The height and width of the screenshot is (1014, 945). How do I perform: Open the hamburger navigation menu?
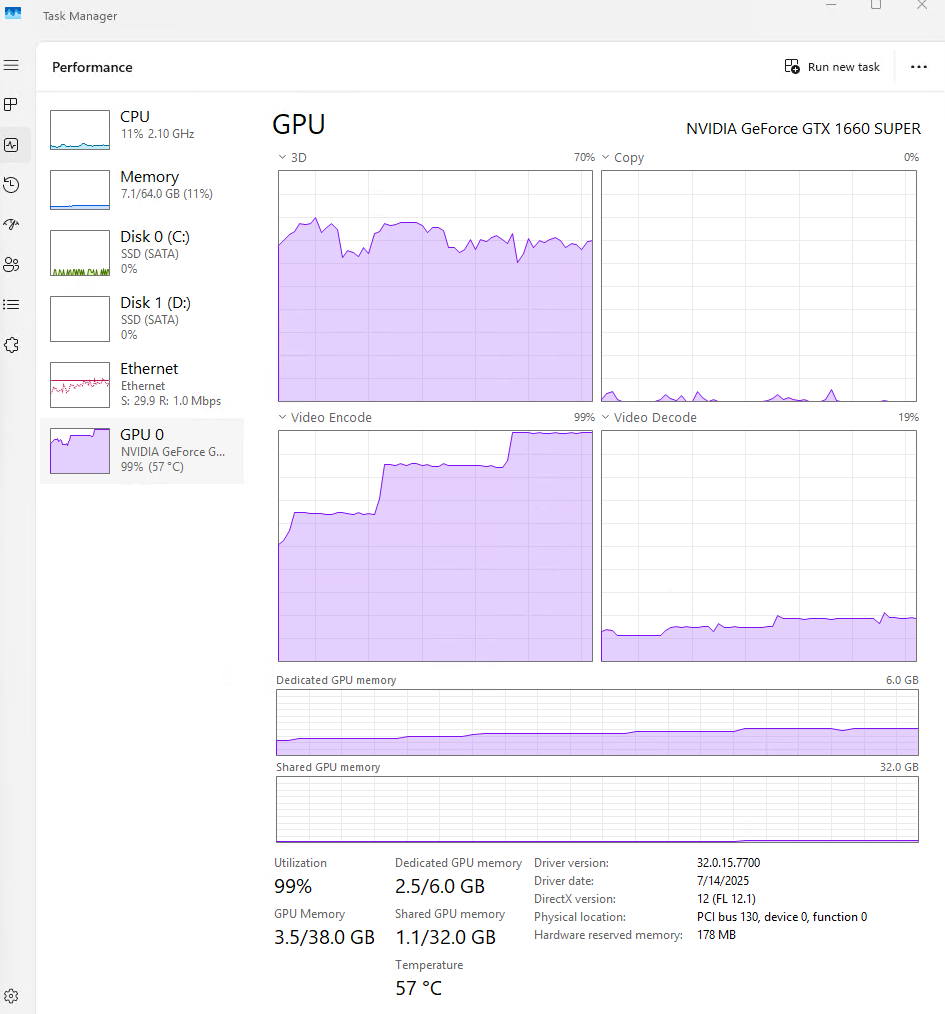[x=11, y=65]
